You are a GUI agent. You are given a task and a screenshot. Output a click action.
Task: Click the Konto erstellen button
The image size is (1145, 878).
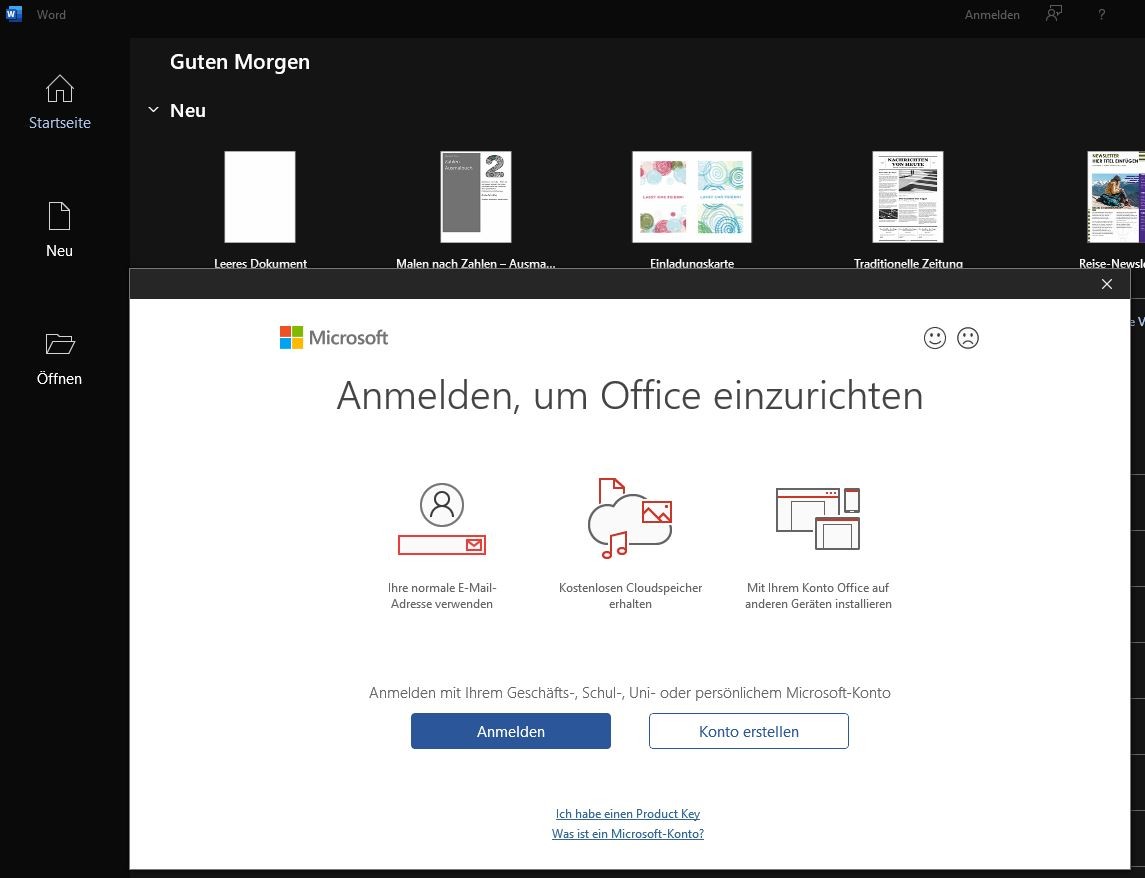pos(748,731)
